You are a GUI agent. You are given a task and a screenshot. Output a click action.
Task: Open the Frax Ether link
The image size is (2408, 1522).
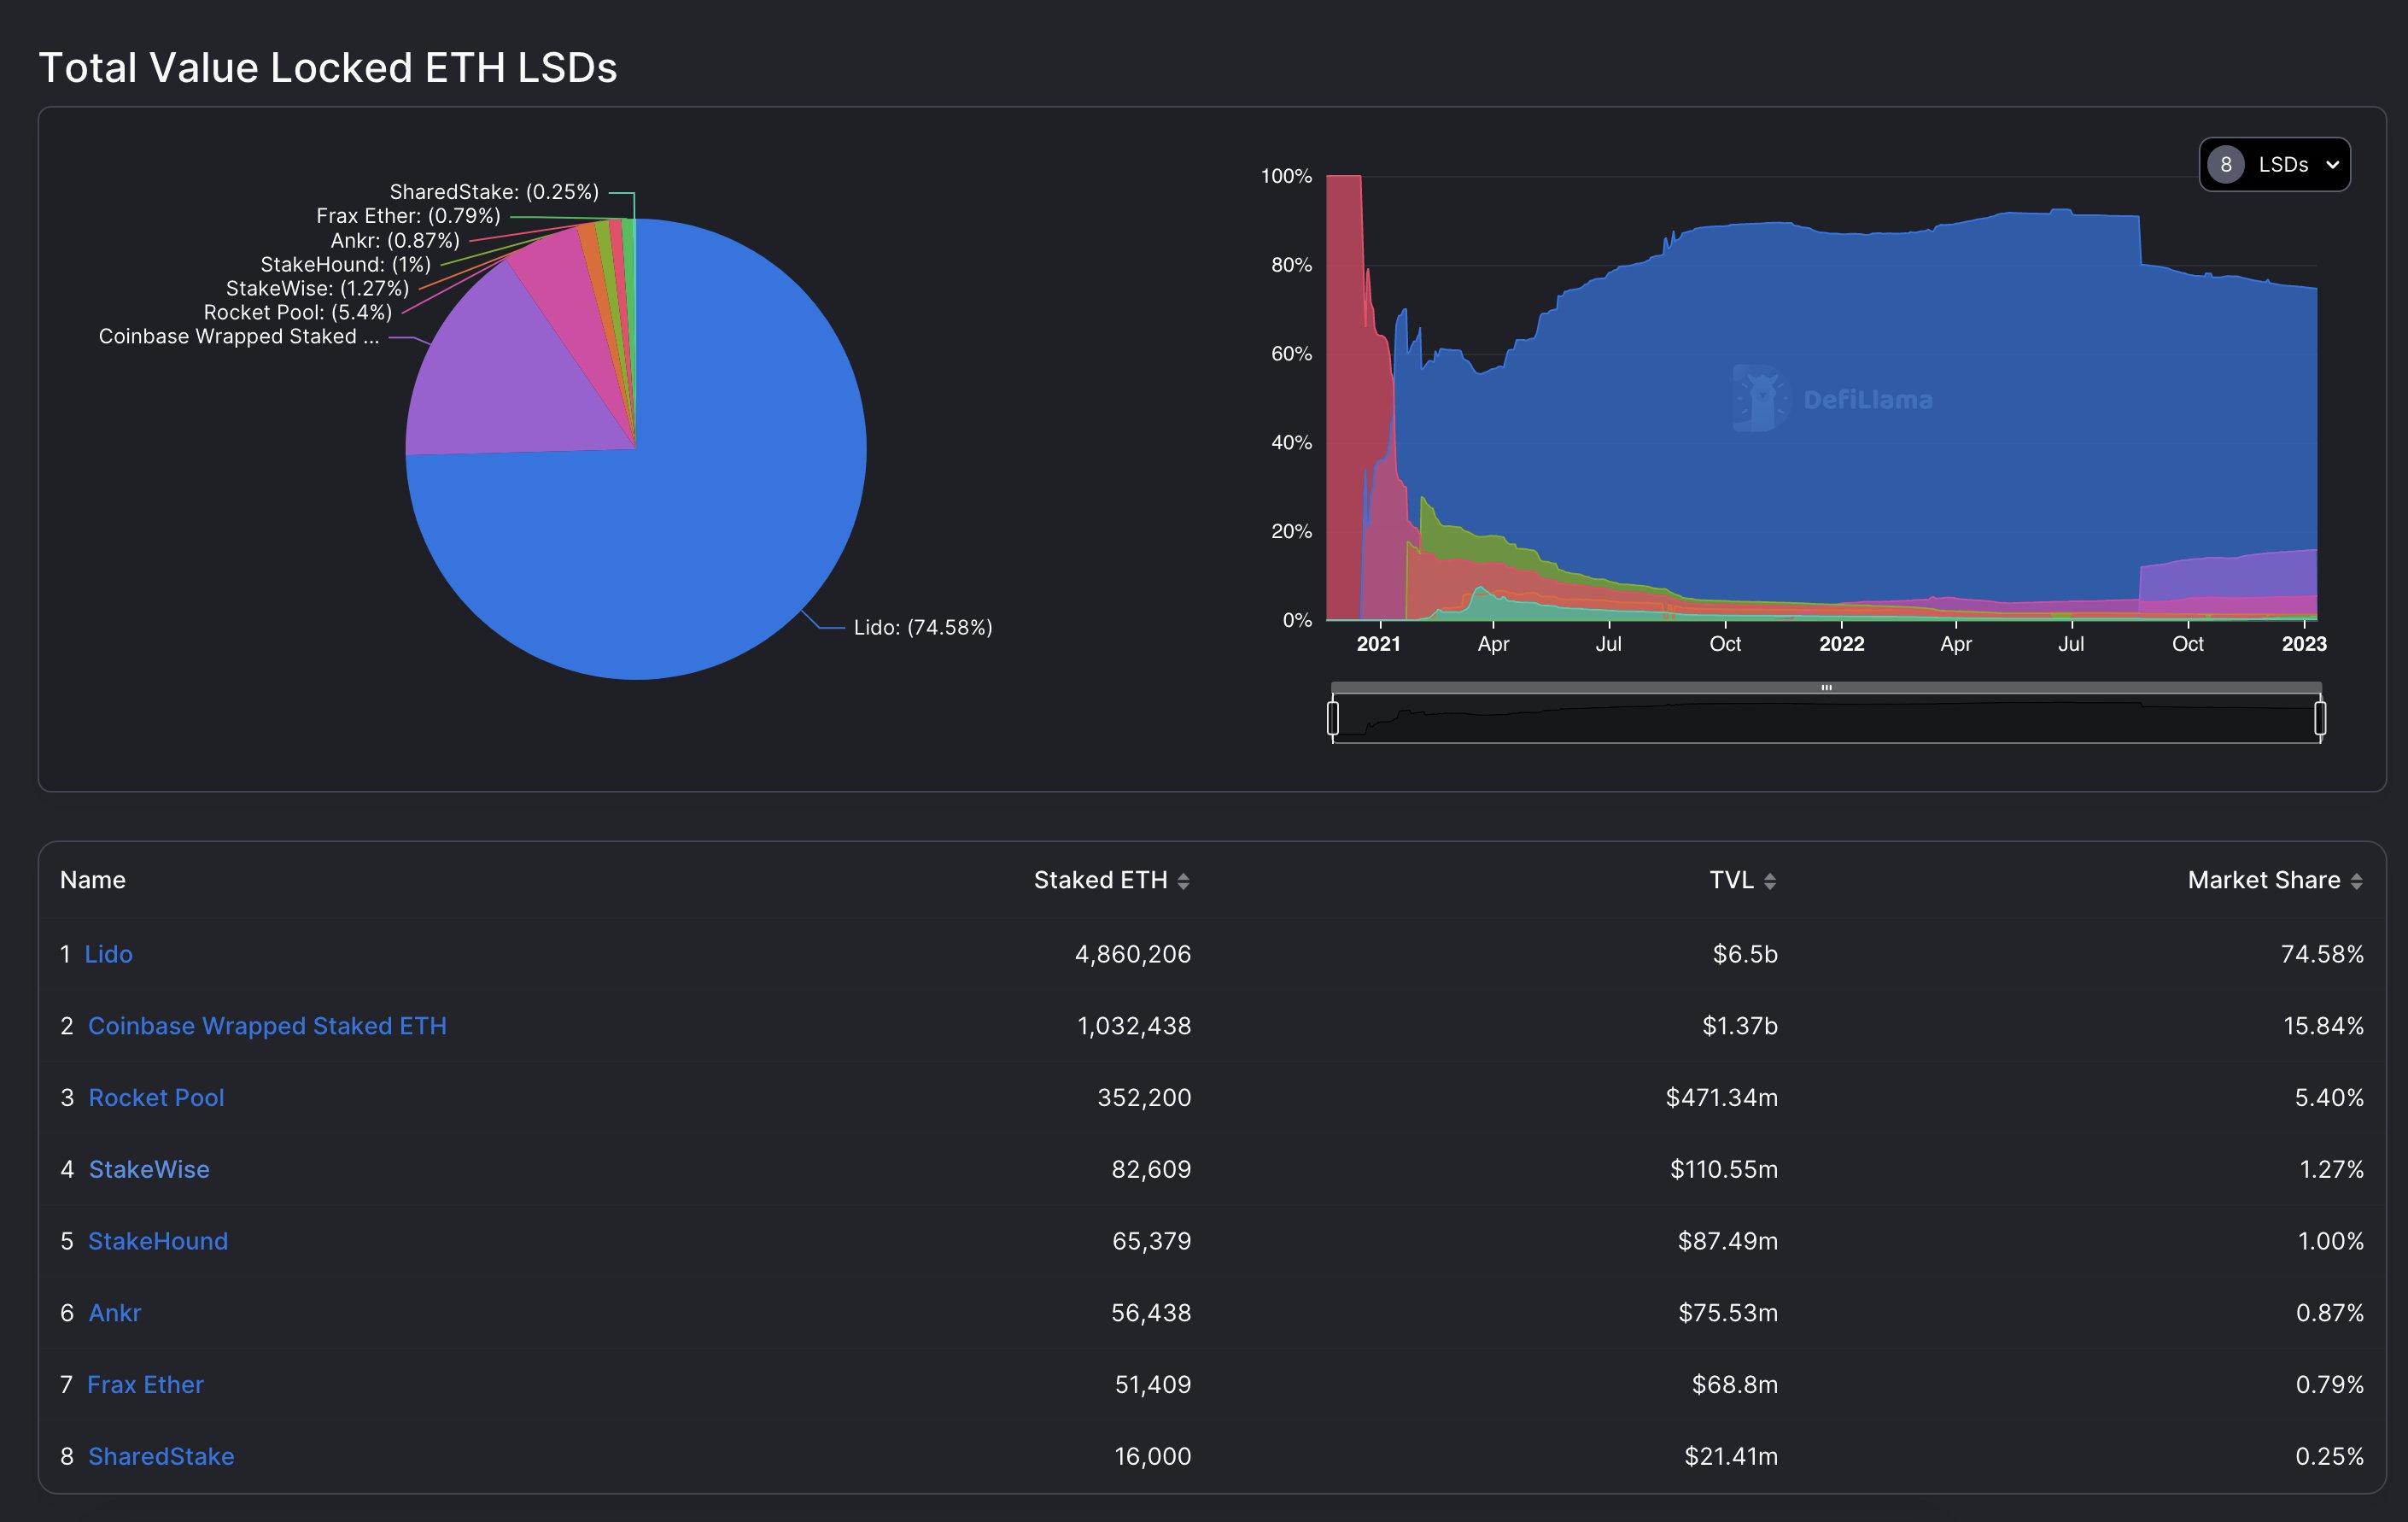[x=145, y=1385]
